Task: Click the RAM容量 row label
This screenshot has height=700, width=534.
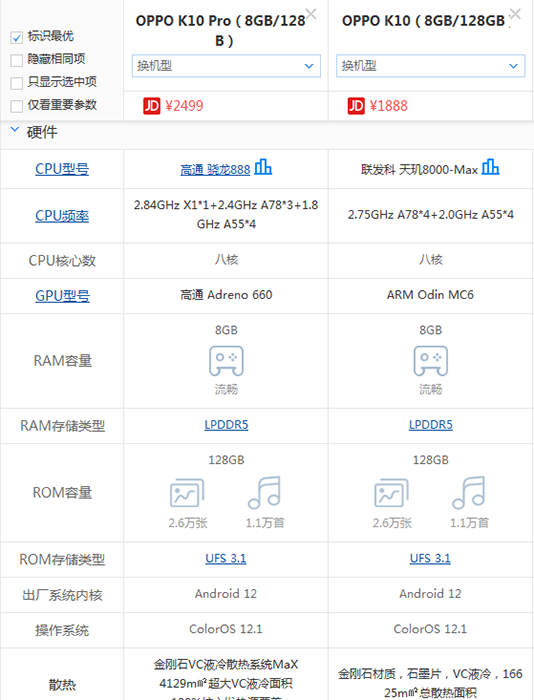Action: click(x=63, y=361)
